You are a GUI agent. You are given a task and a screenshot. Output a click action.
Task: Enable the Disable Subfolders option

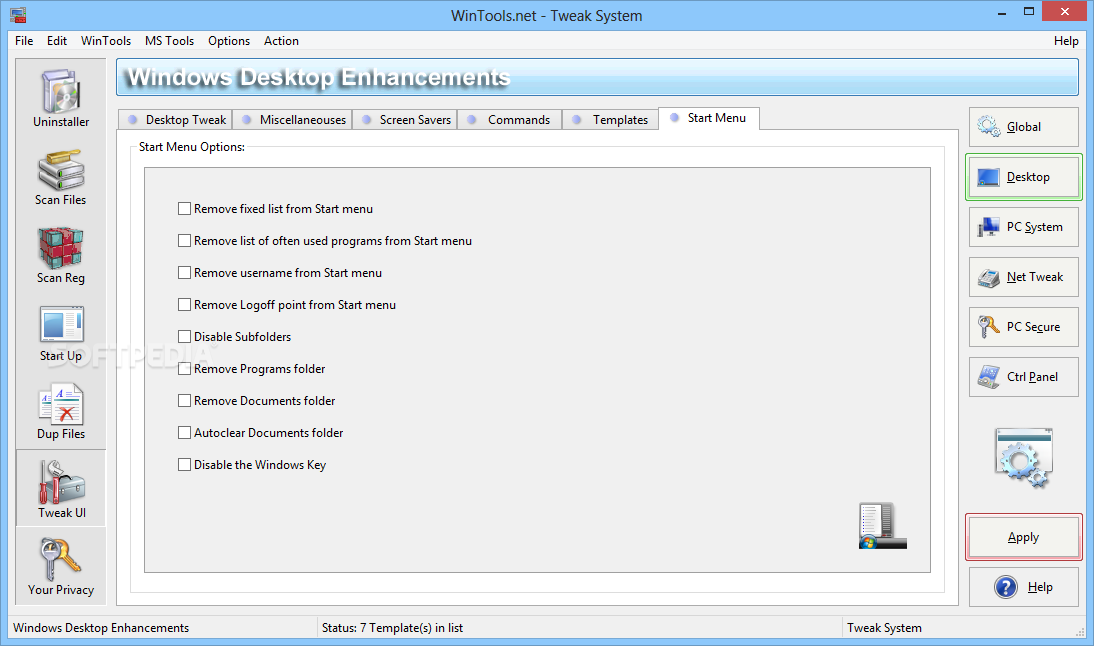[184, 337]
